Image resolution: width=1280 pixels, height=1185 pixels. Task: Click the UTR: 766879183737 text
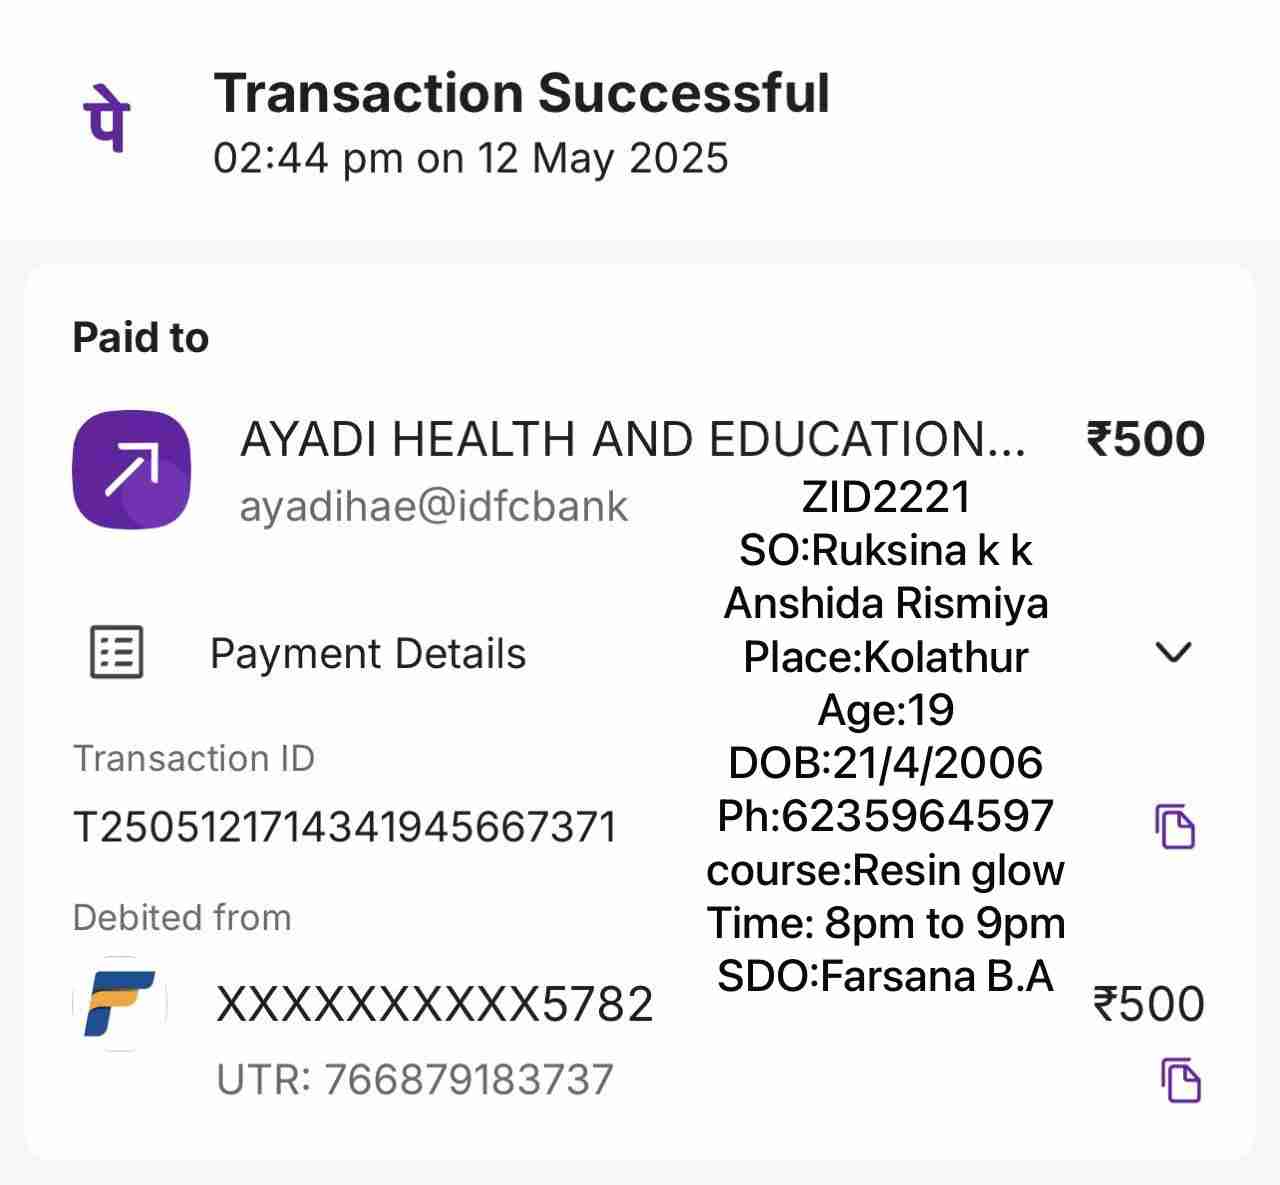(414, 1080)
